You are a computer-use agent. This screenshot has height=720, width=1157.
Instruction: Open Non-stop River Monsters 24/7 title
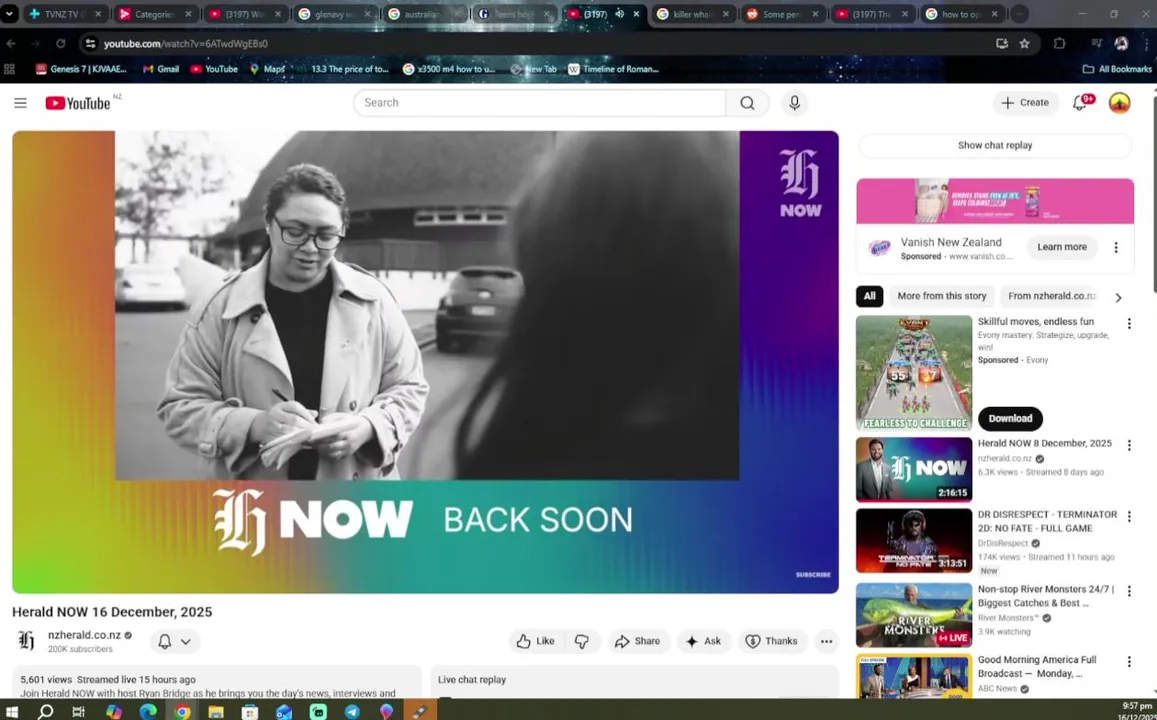(1046, 596)
